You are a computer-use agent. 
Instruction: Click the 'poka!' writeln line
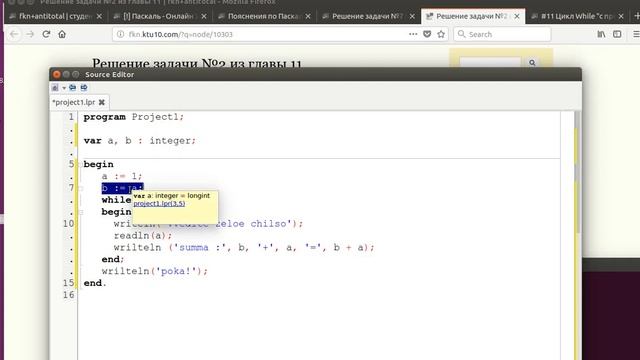tap(155, 271)
